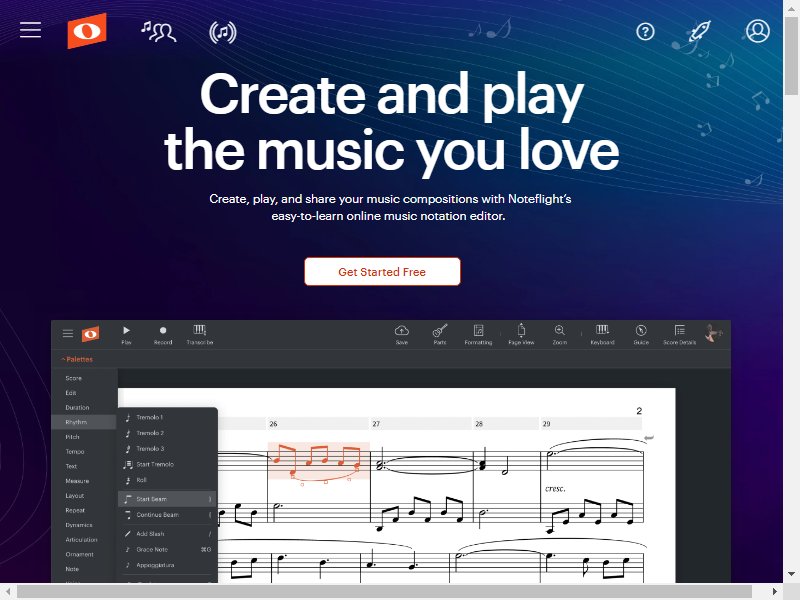The width and height of the screenshot is (800, 600).
Task: Open the Keyboard icon in the editor toolbar
Action: pos(602,334)
